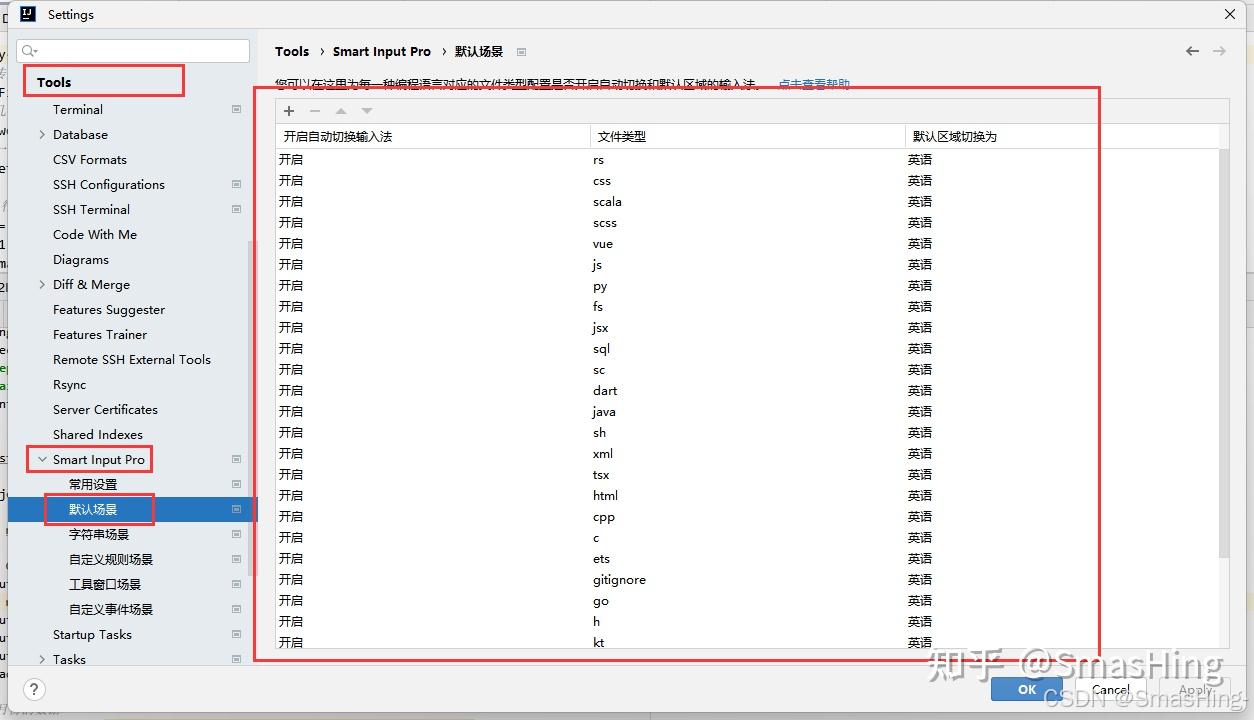Image resolution: width=1254 pixels, height=720 pixels.
Task: Click the OK button
Action: pos(1026,688)
